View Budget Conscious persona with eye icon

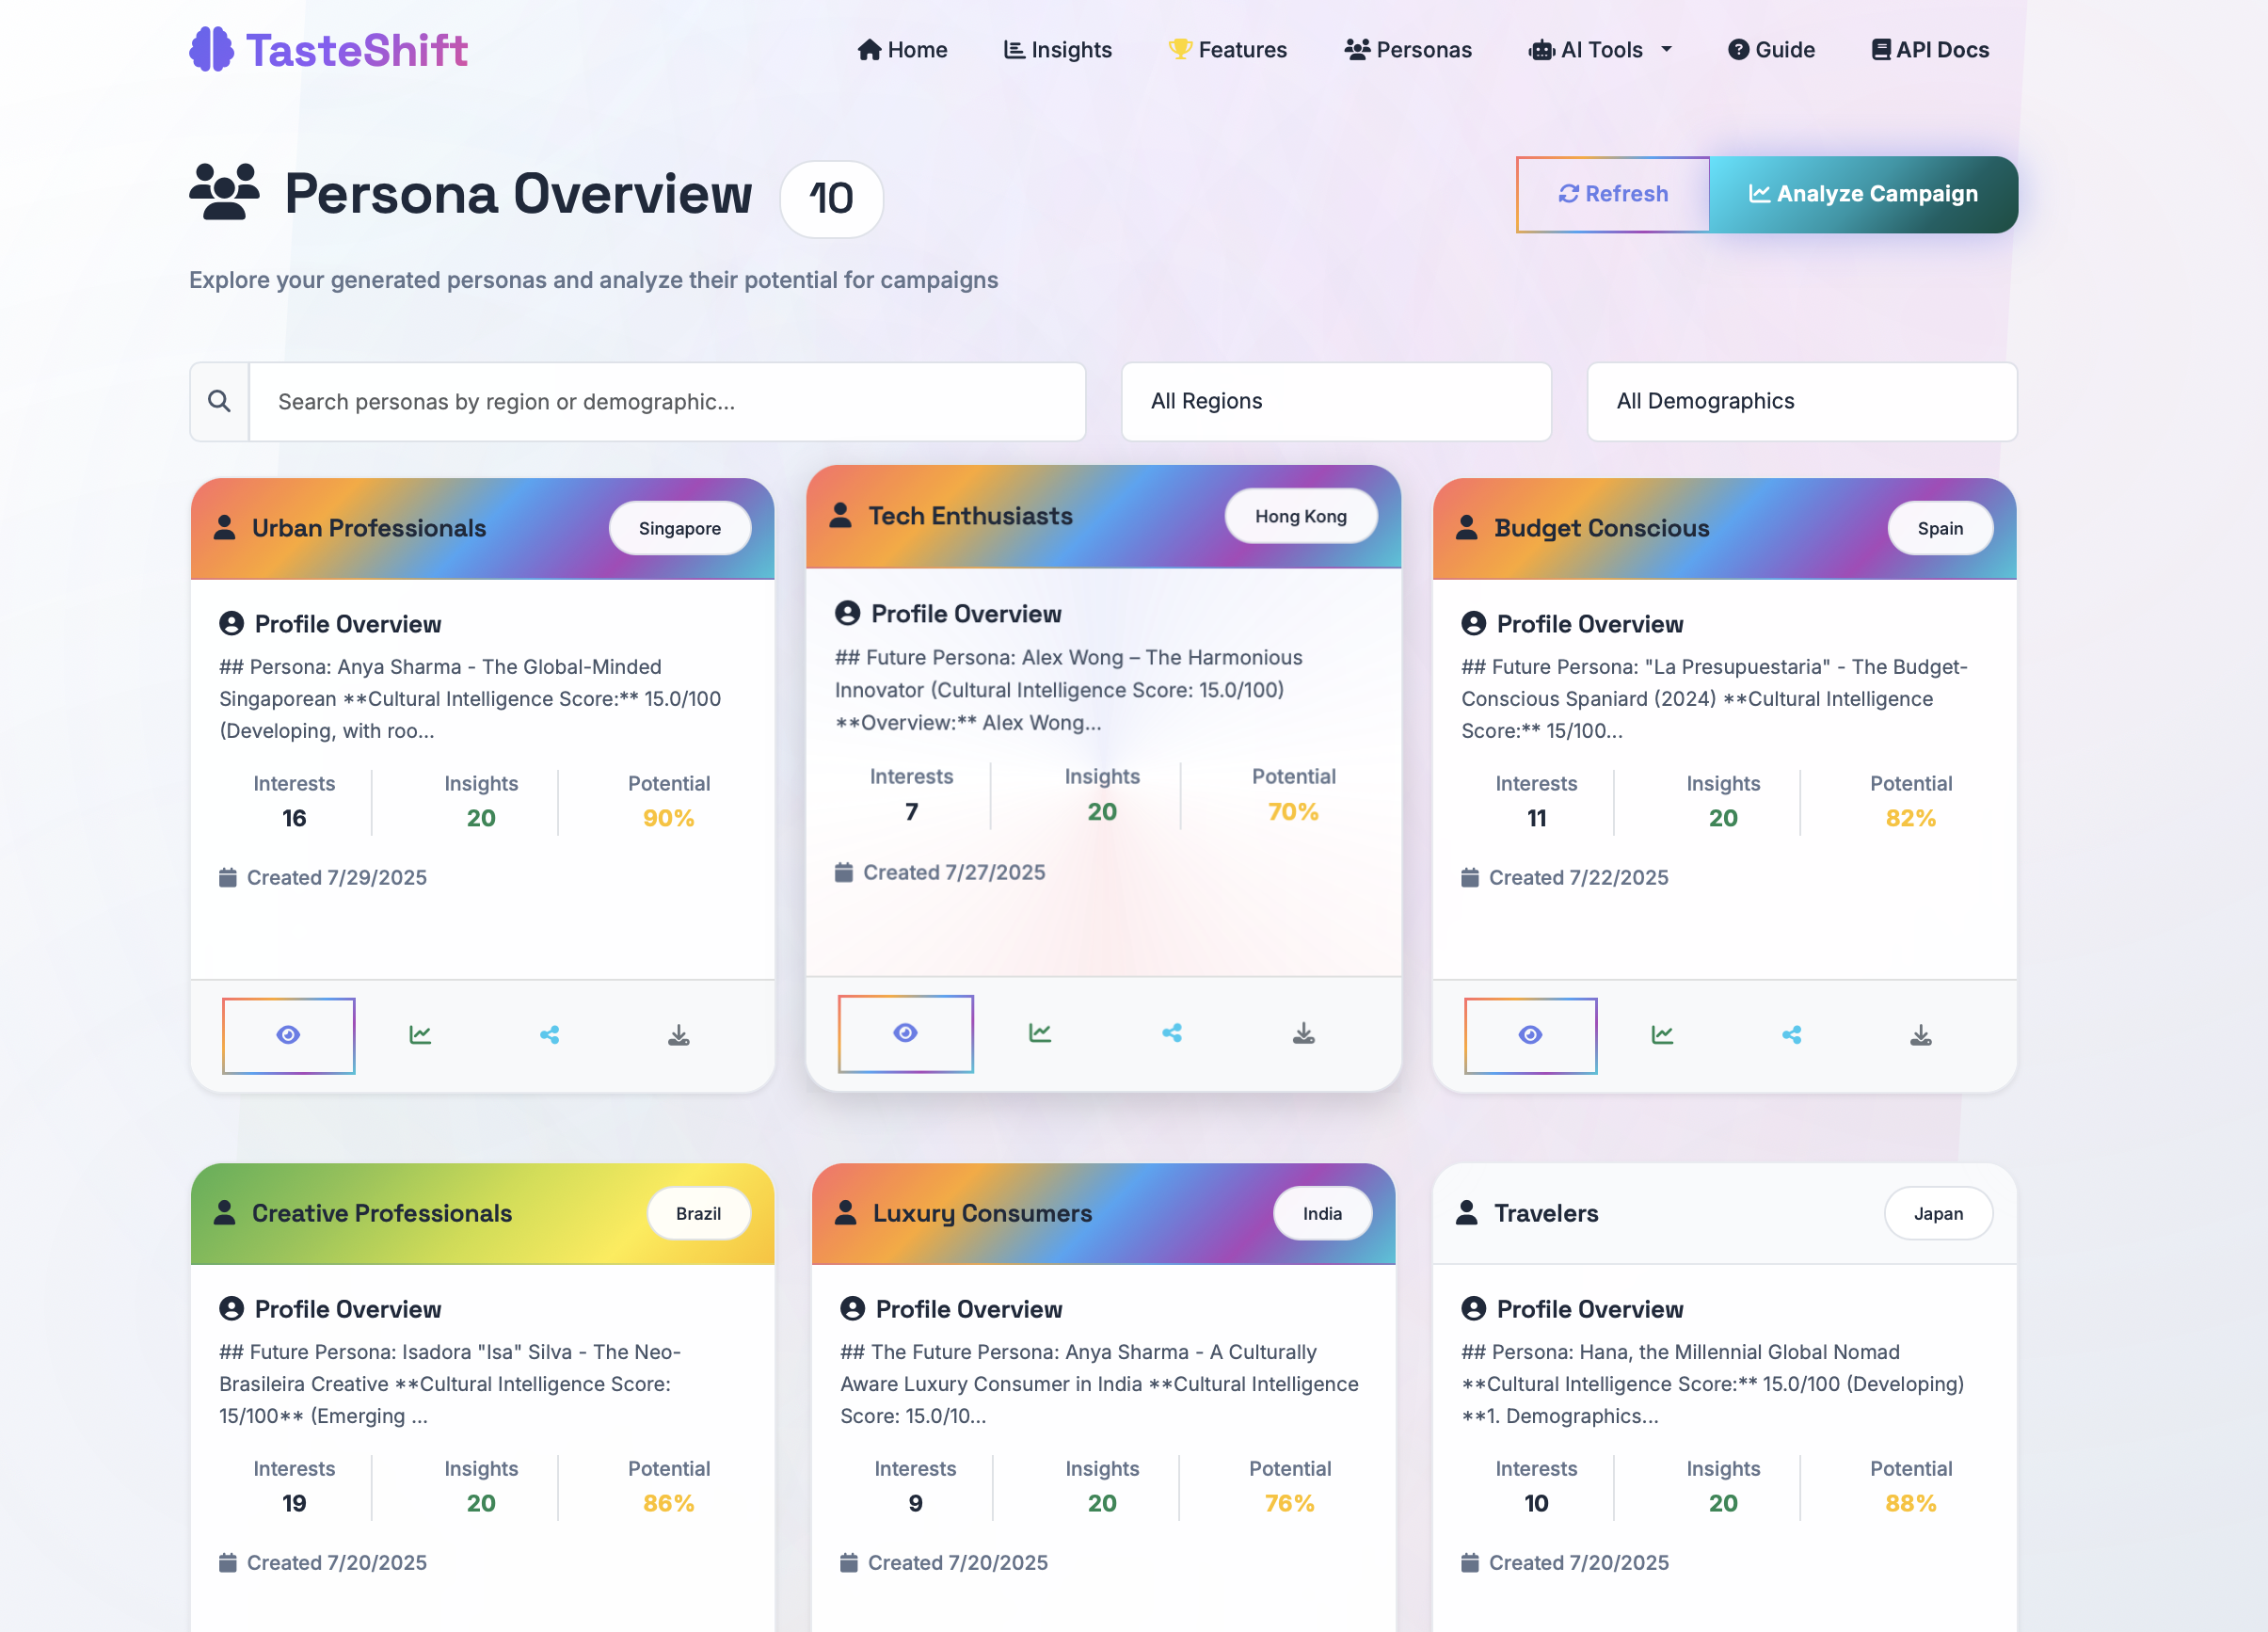click(1530, 1035)
